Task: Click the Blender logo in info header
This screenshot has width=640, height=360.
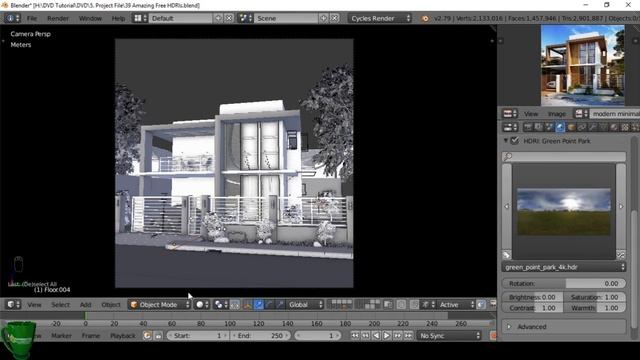Action: [x=425, y=18]
